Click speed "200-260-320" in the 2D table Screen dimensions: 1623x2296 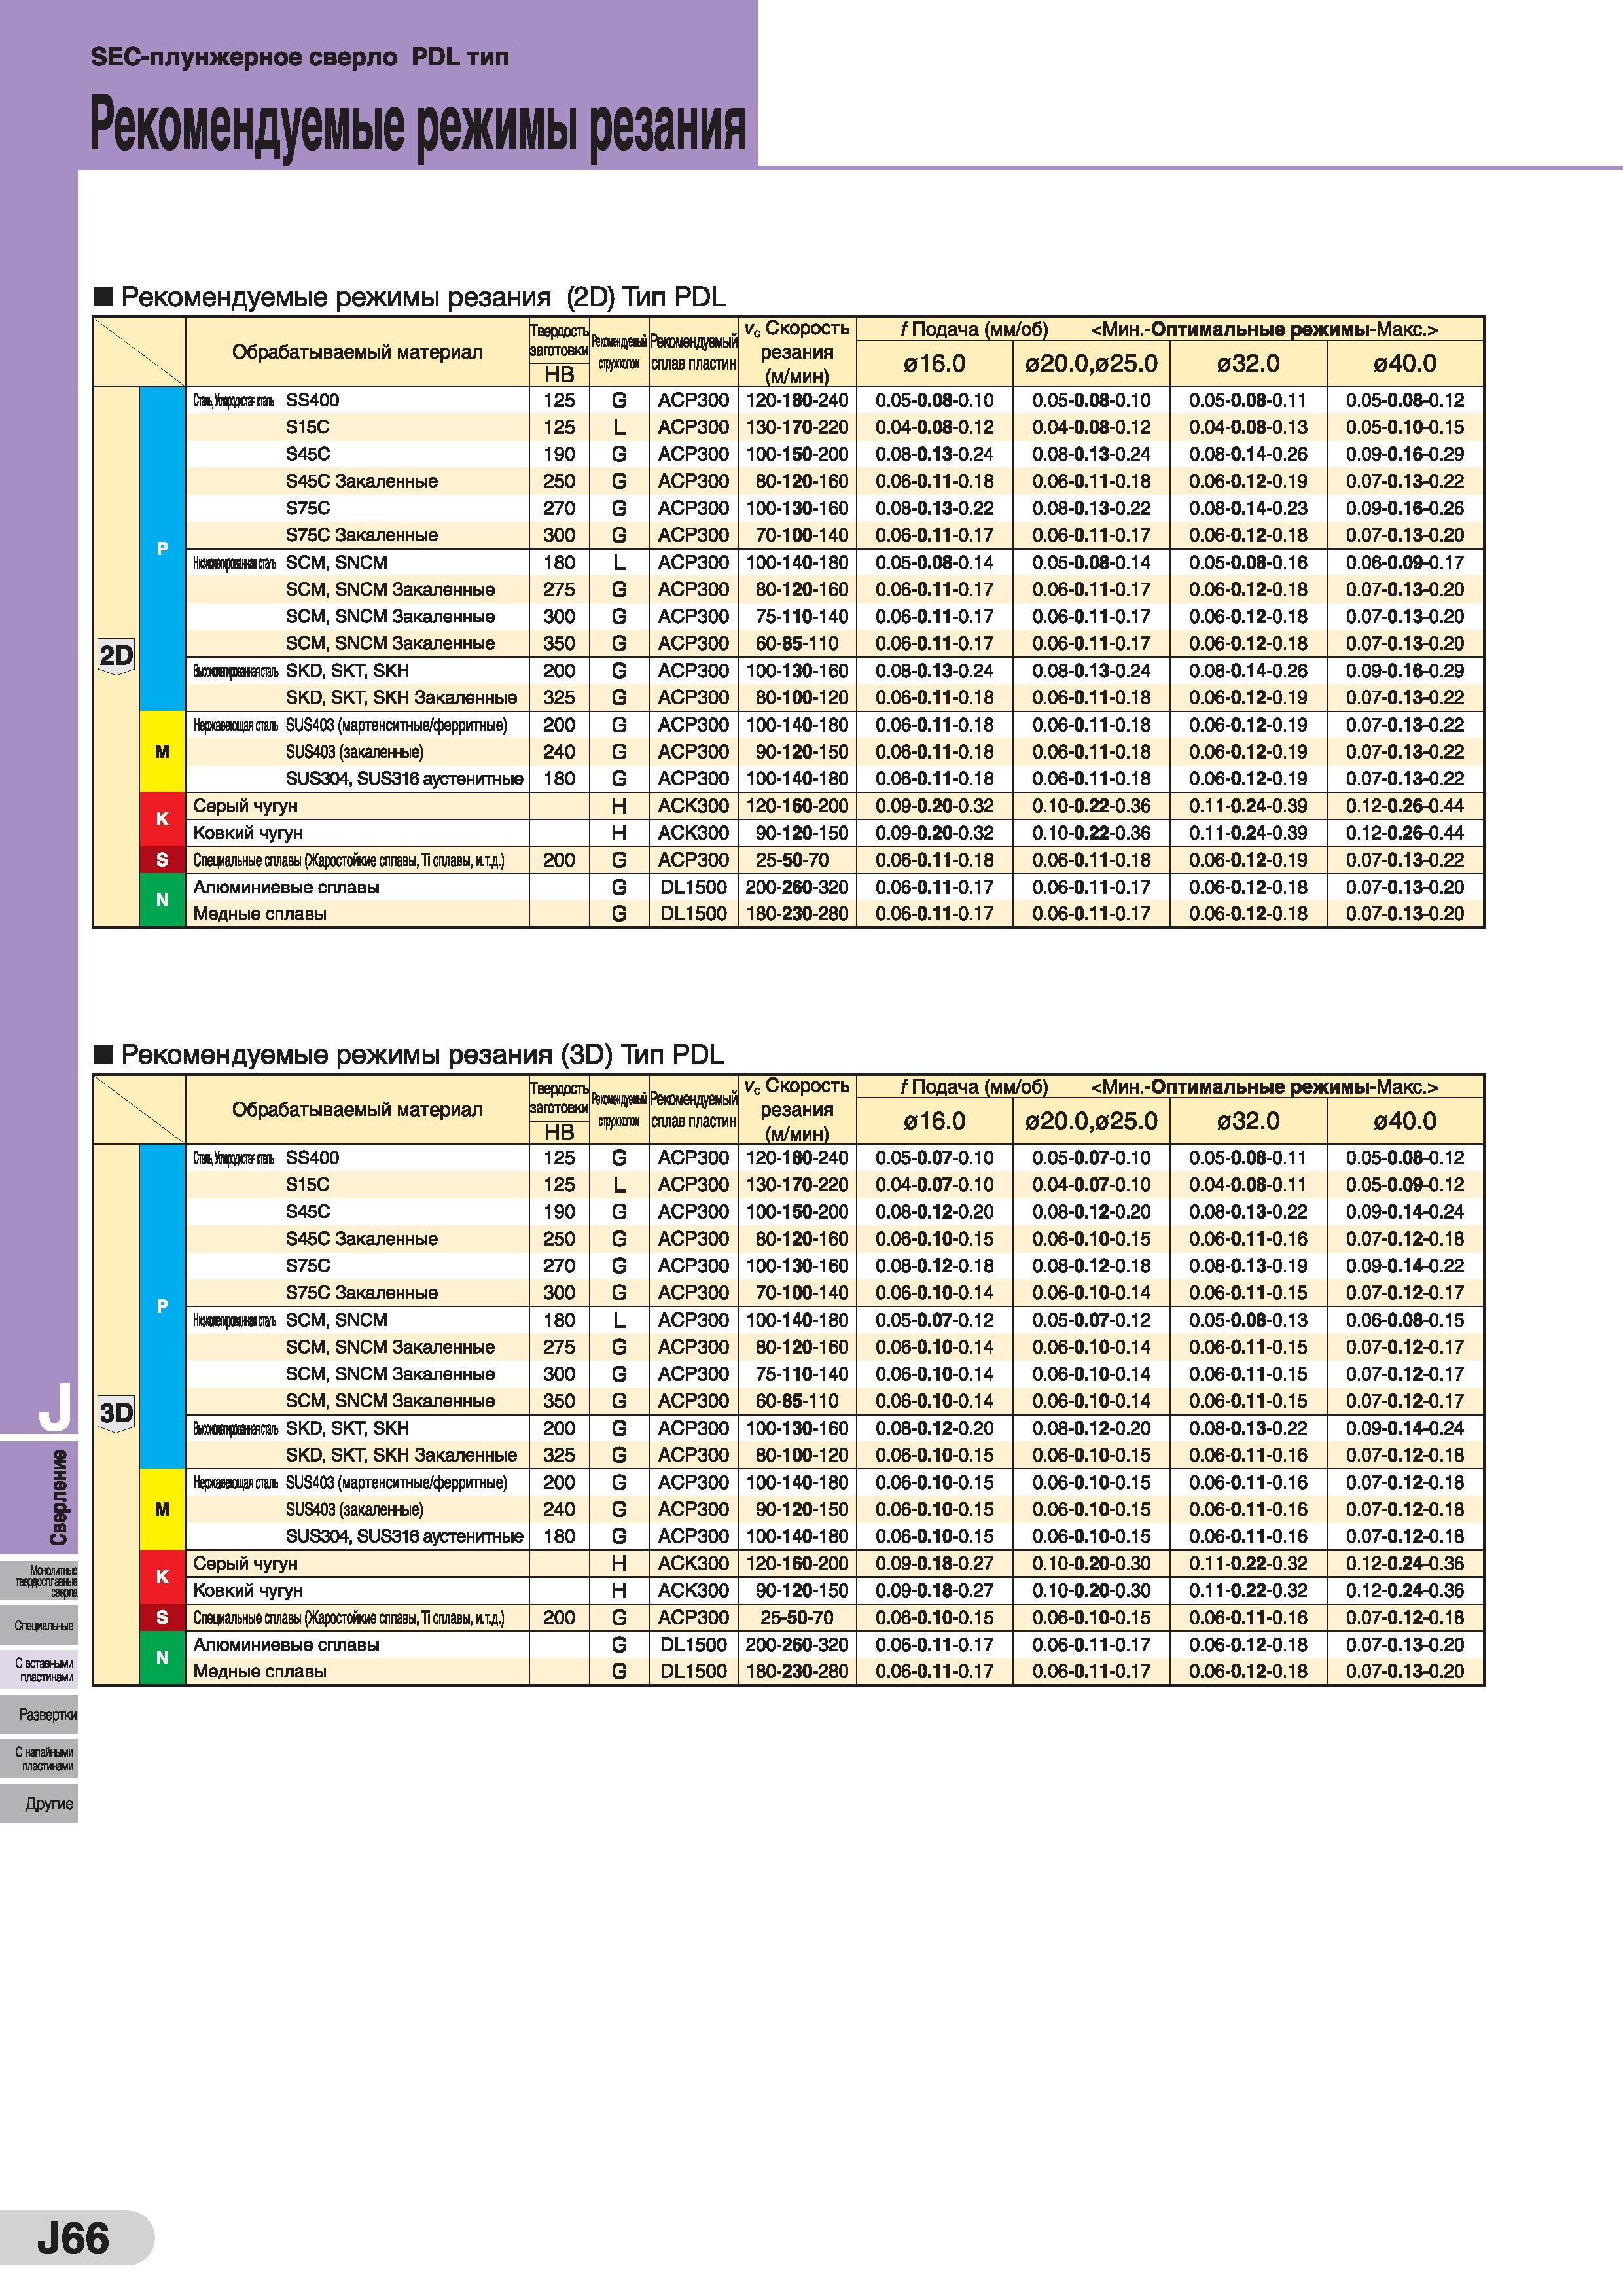pyautogui.click(x=797, y=887)
